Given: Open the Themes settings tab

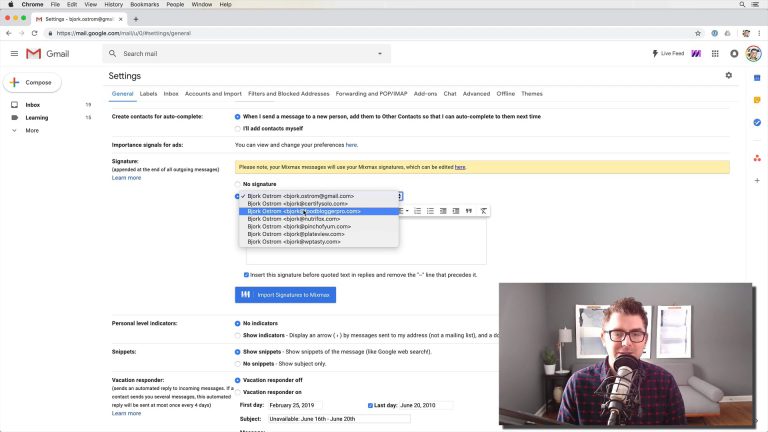Looking at the screenshot, I should (x=531, y=94).
